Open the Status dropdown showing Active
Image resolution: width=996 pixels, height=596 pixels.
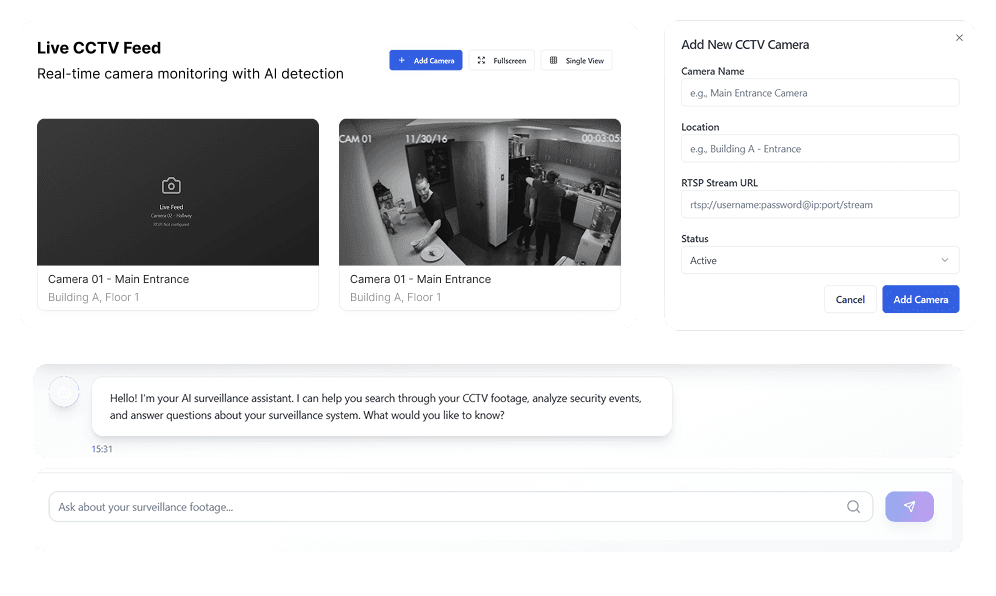point(820,260)
